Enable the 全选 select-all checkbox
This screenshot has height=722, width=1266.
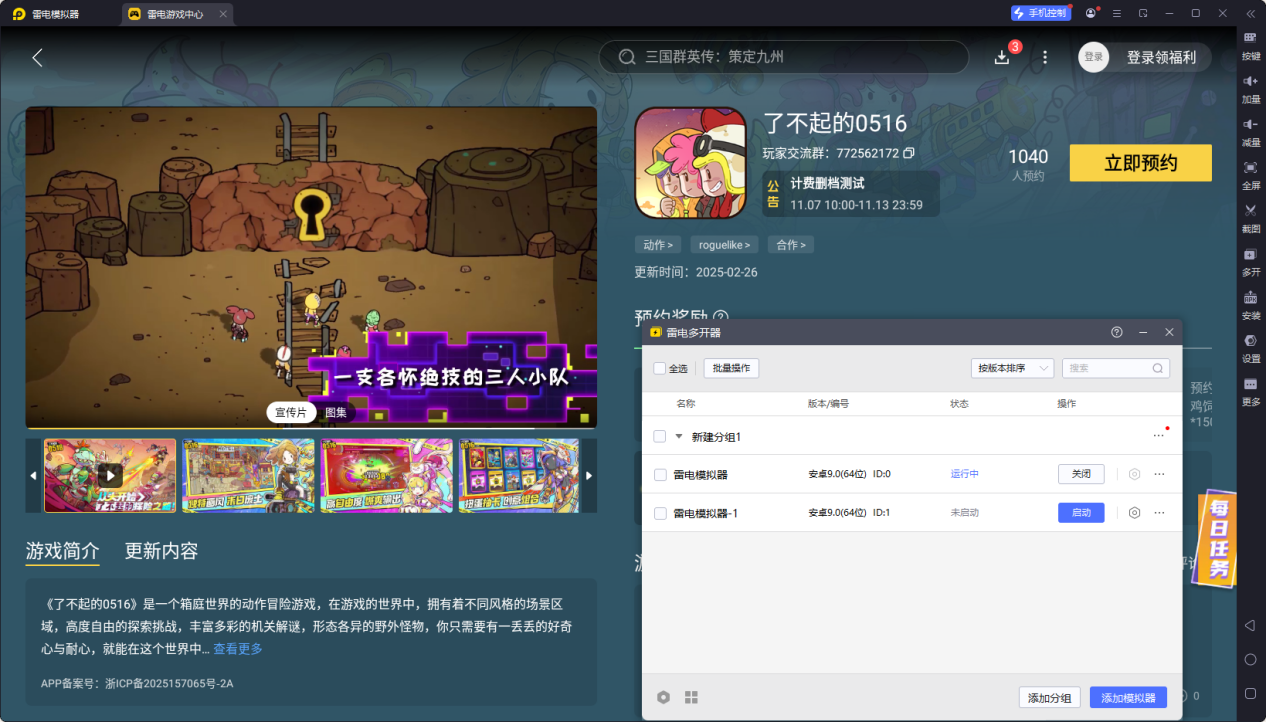[x=659, y=368]
